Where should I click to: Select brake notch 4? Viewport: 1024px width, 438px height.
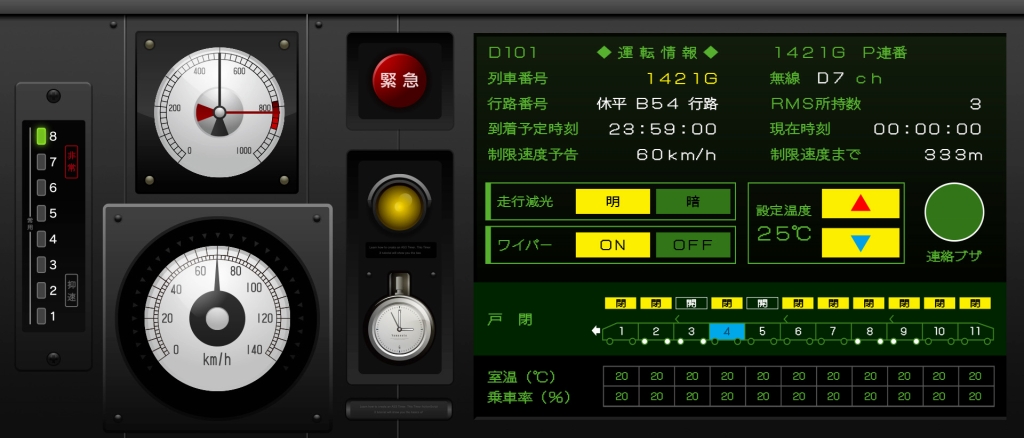(41, 239)
